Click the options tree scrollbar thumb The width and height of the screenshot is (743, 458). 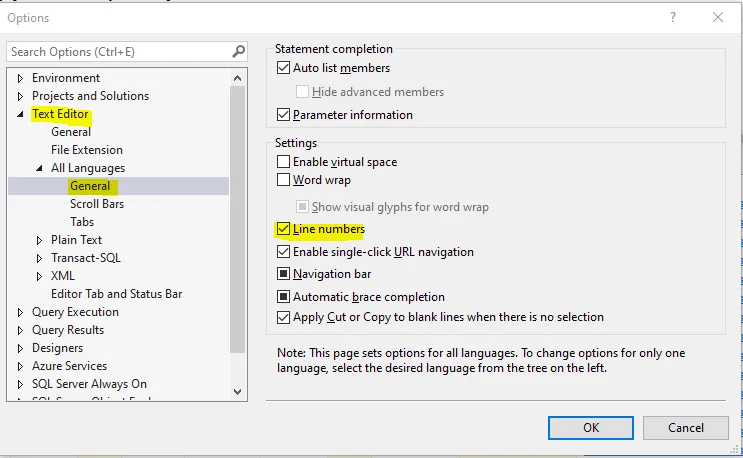(x=237, y=219)
